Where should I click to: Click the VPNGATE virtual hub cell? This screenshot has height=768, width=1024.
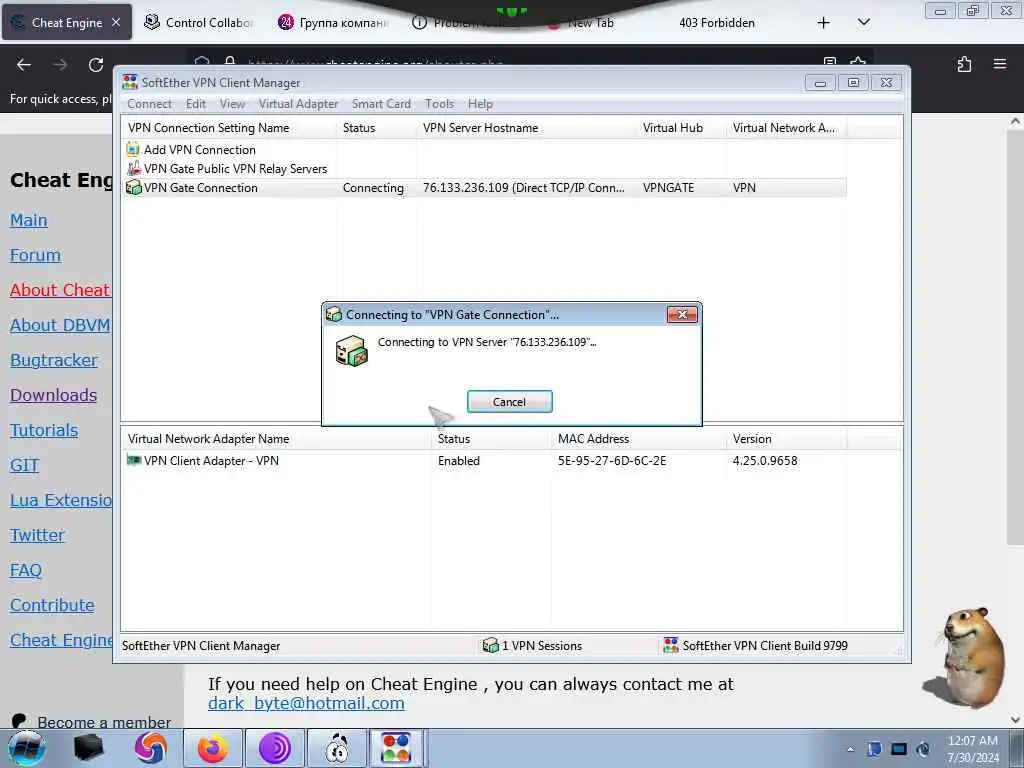(x=668, y=187)
